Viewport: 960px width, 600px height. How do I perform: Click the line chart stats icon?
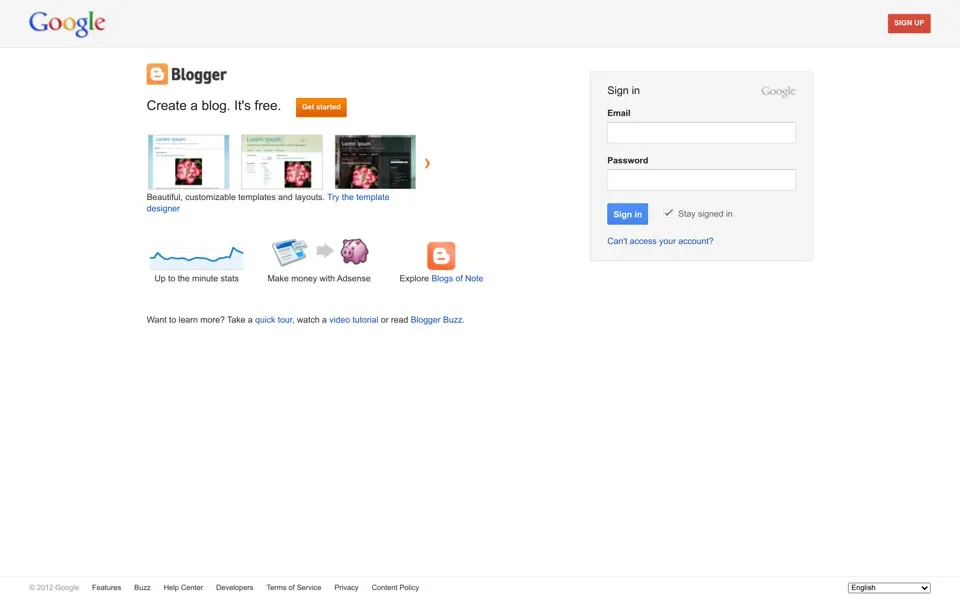click(197, 257)
